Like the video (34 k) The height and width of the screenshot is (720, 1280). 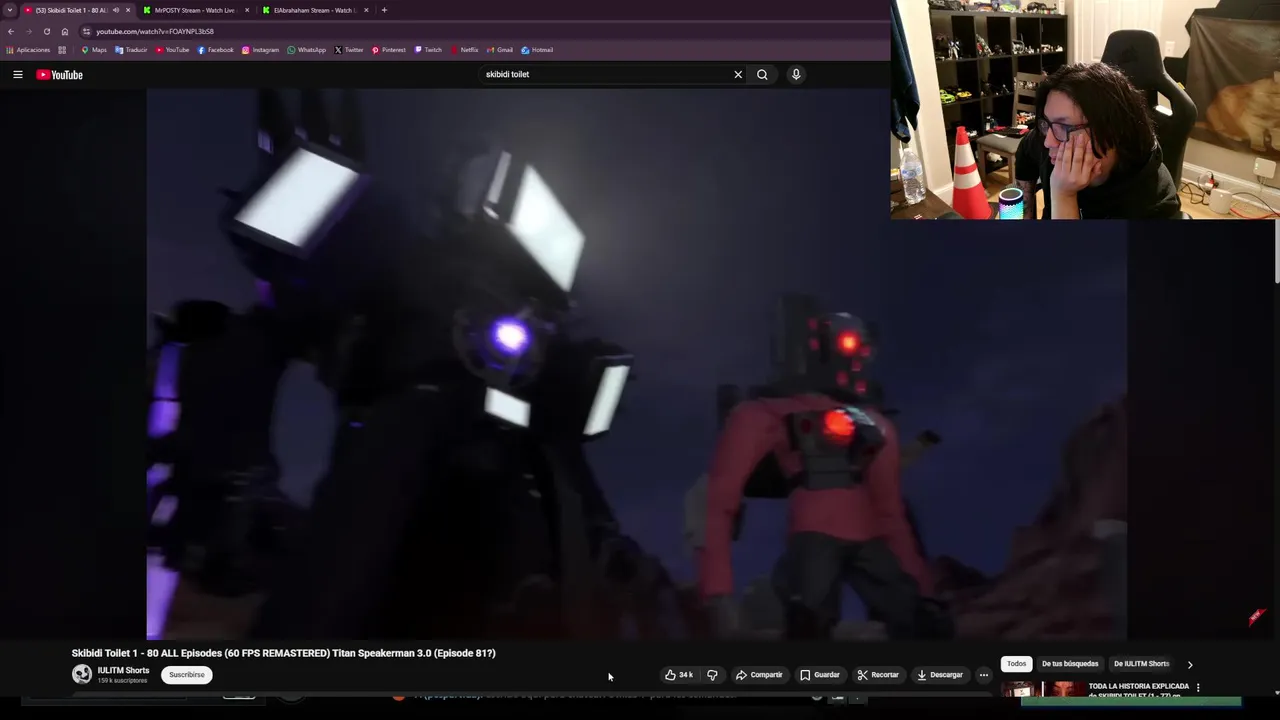tap(679, 675)
